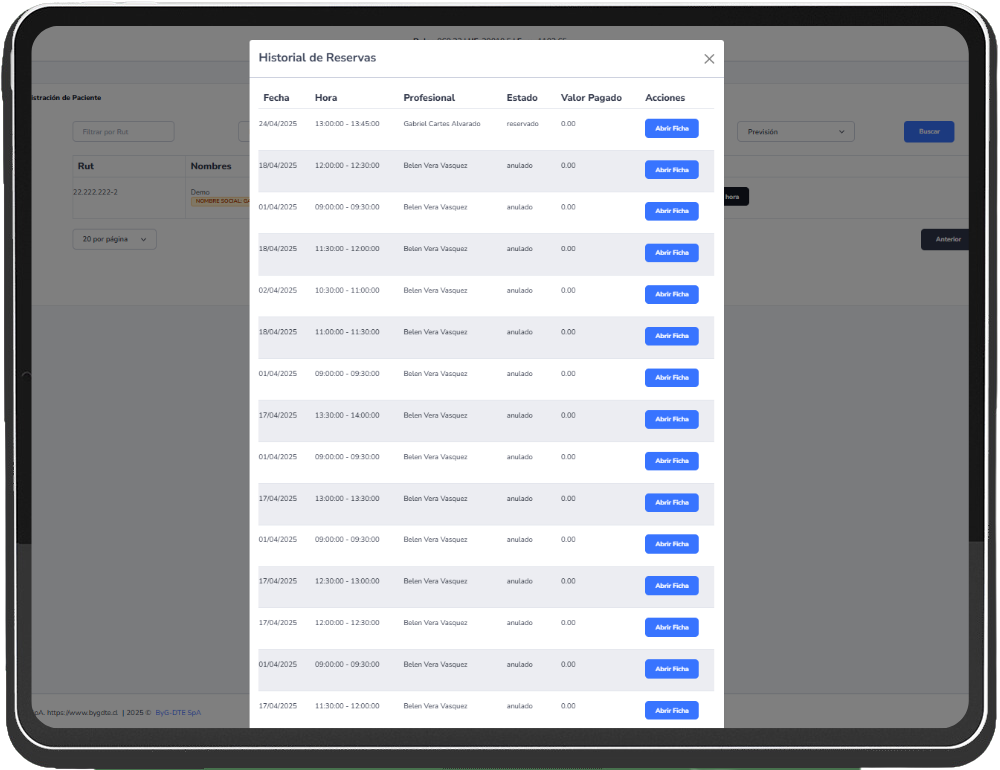Expand the Previsión dropdown
The image size is (1000, 770).
795,132
